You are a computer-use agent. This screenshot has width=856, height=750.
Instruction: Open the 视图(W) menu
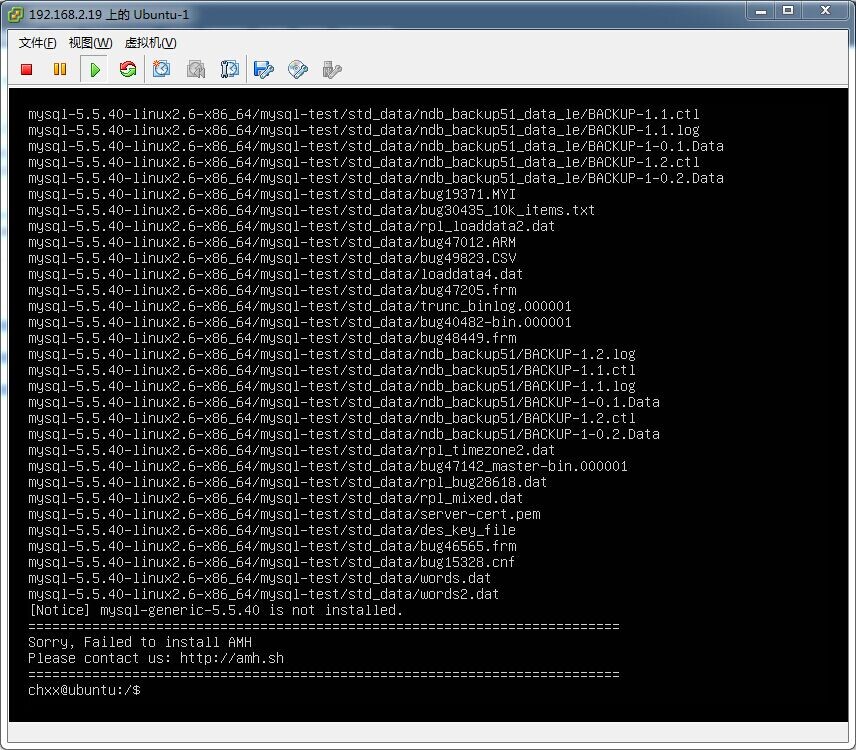[90, 43]
